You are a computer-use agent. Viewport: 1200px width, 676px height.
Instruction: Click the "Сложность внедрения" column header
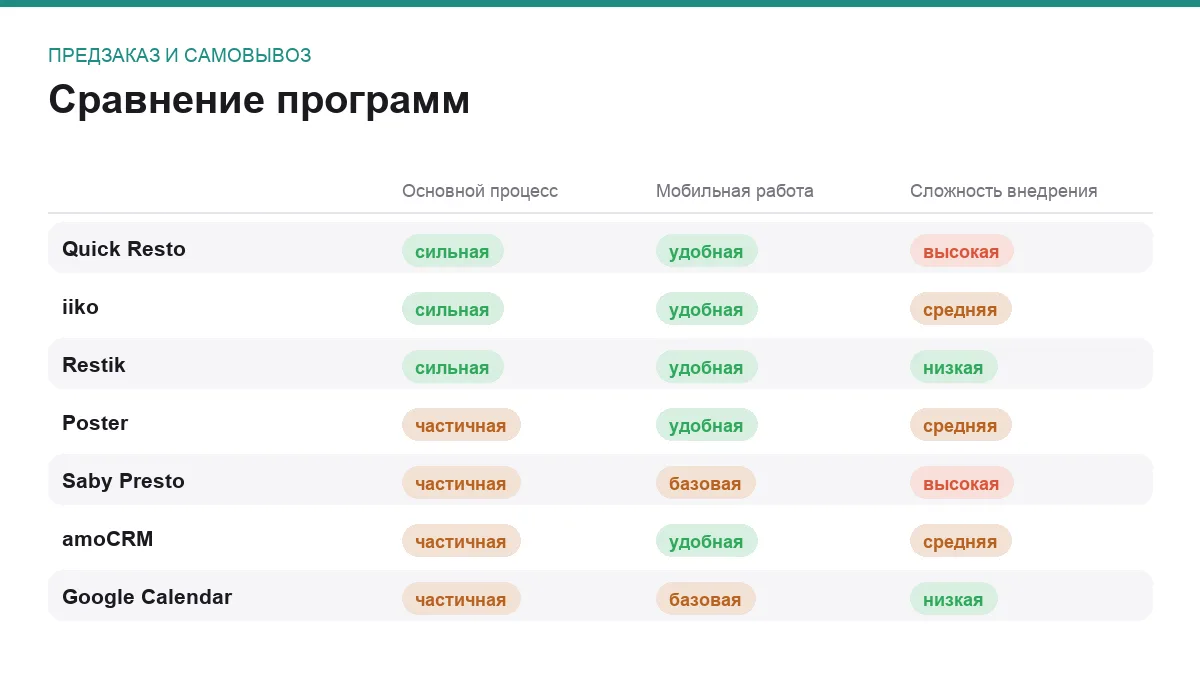pos(1004,191)
